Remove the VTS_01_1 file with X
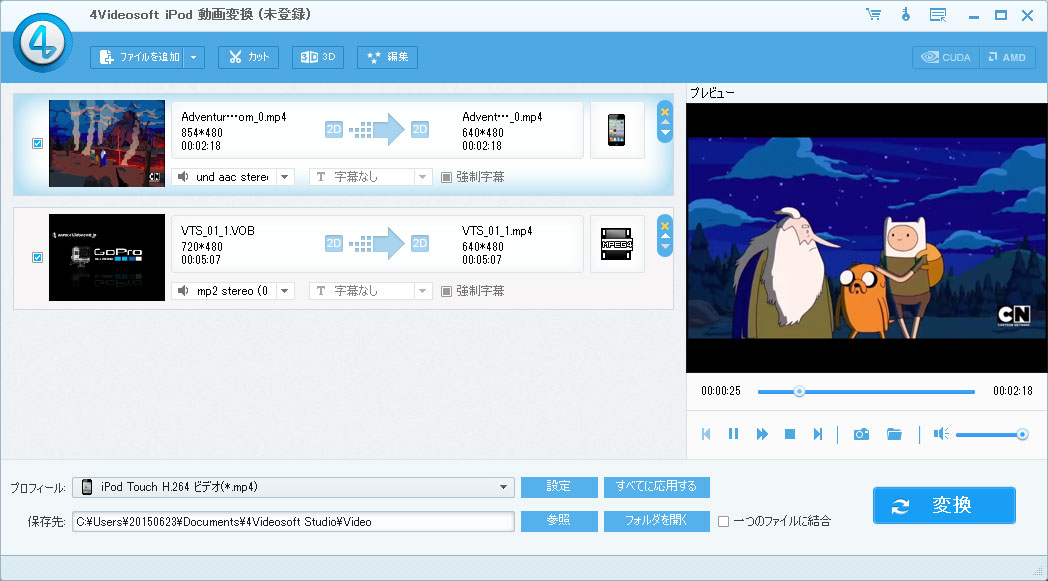The width and height of the screenshot is (1048, 581). (x=665, y=226)
